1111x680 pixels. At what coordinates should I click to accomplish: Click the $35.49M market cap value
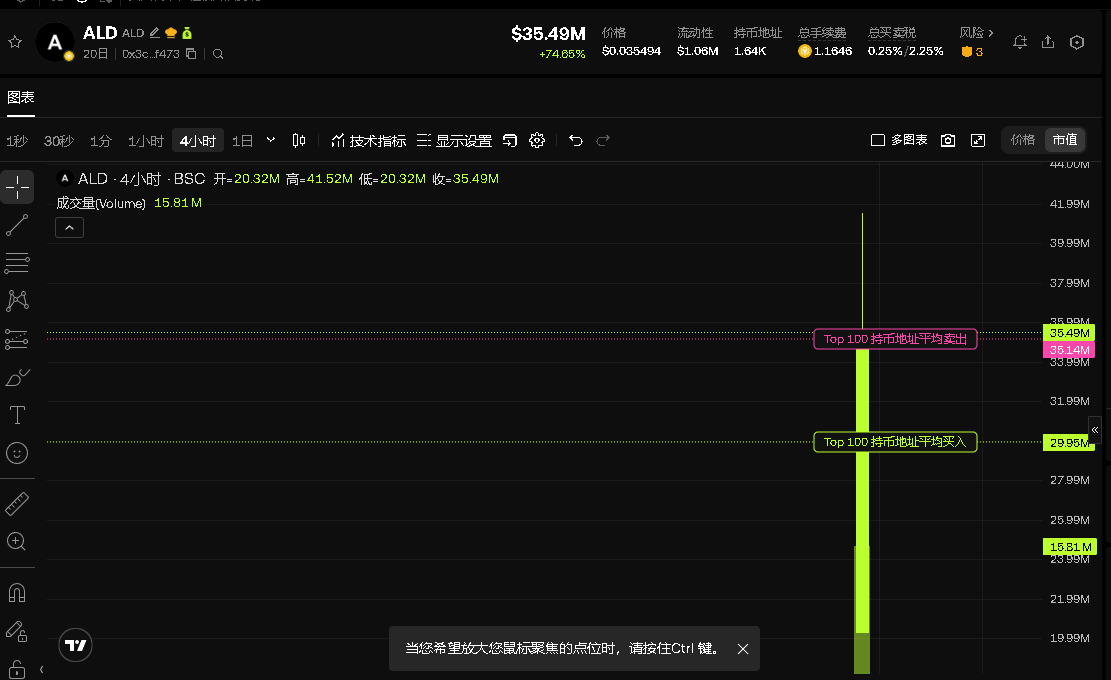[x=548, y=33]
